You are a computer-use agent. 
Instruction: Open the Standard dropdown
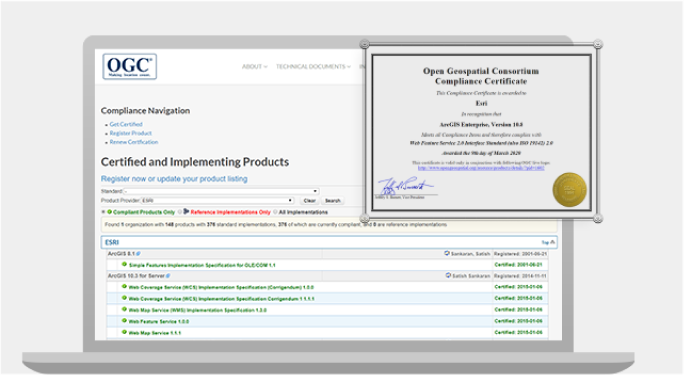coord(221,191)
